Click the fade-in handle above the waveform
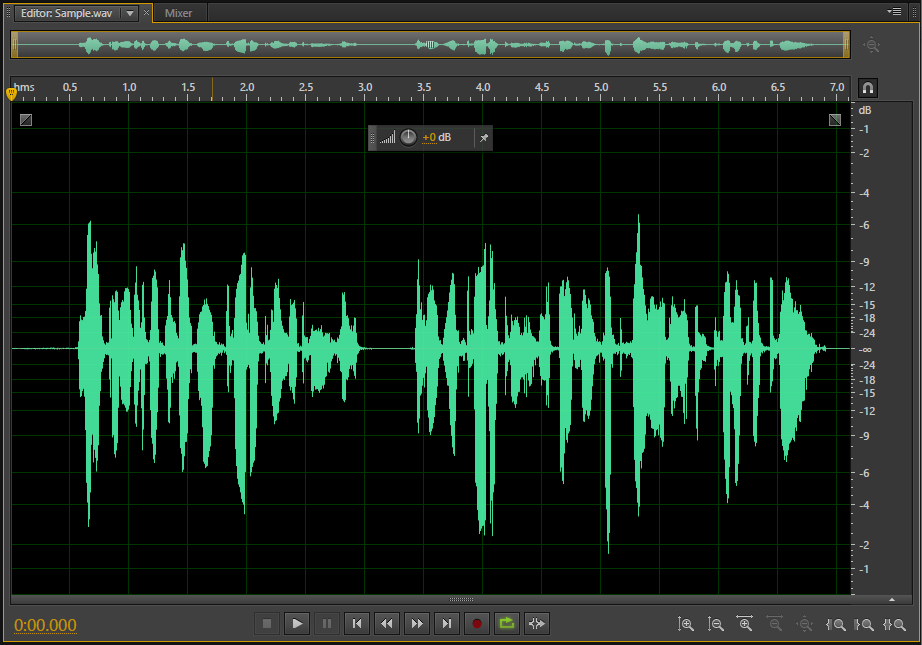Viewport: 922px width, 645px height. click(25, 120)
